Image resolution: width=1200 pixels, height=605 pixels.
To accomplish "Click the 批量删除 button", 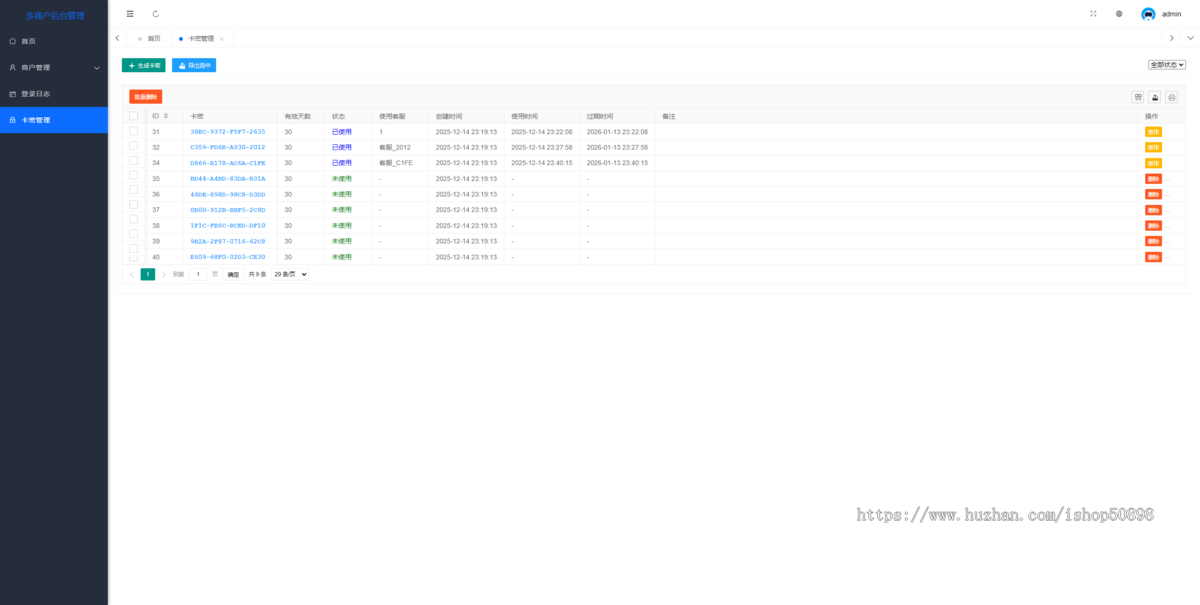I will pos(145,97).
